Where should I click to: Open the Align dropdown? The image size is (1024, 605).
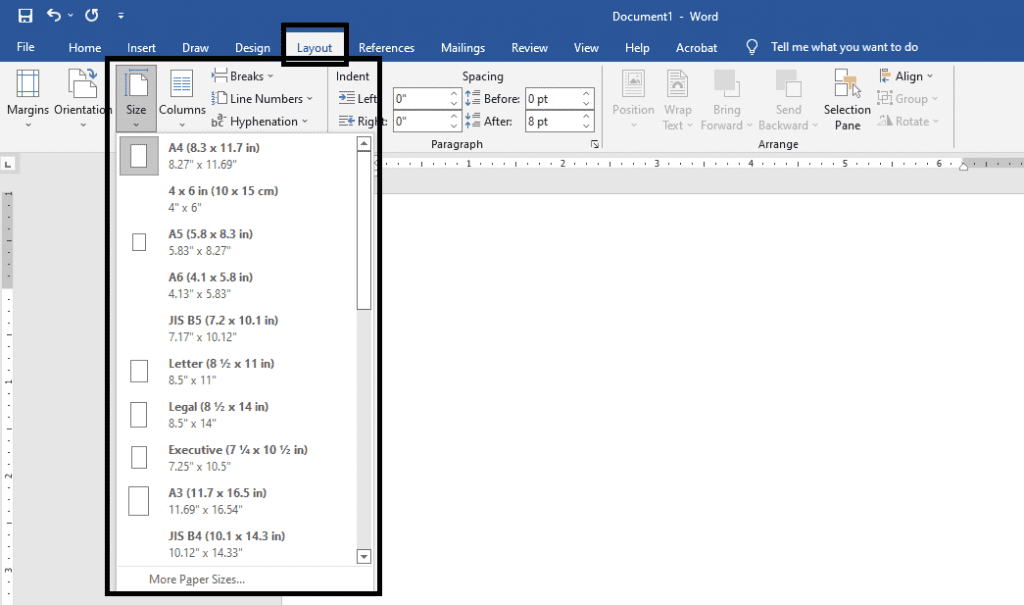906,76
